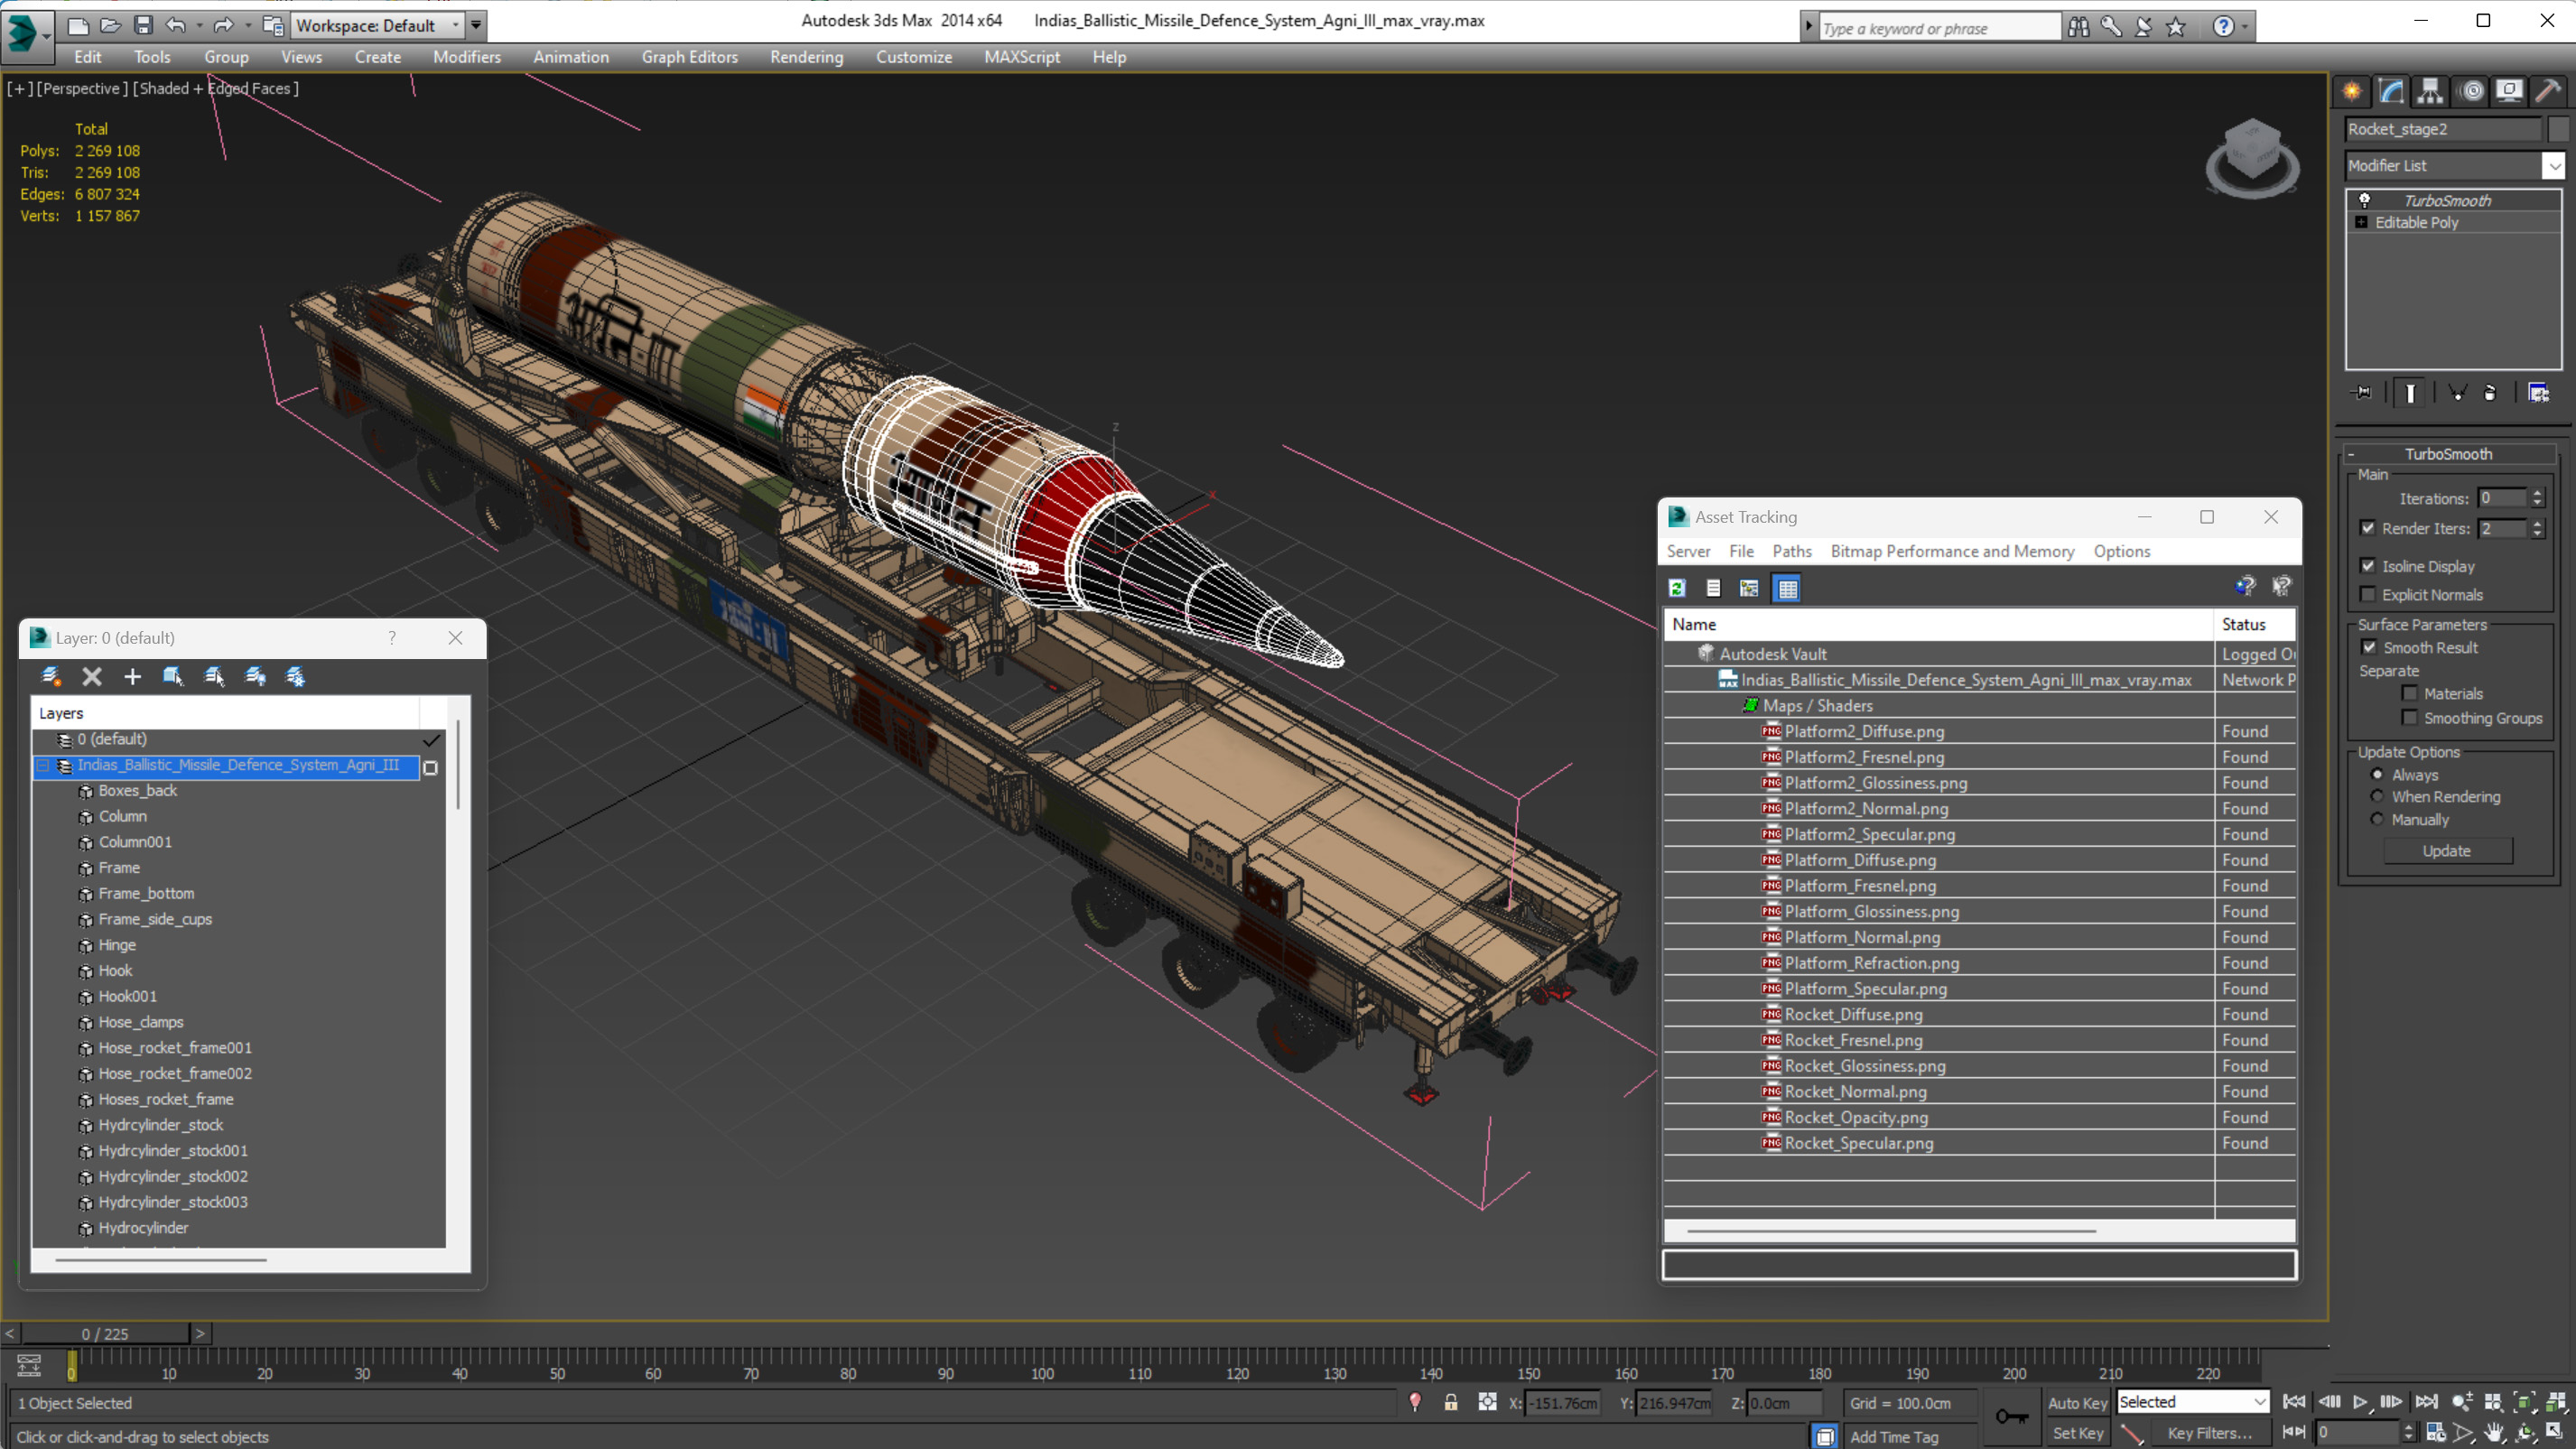Click the Key Filters button
The width and height of the screenshot is (2576, 1449).
(x=2209, y=1433)
